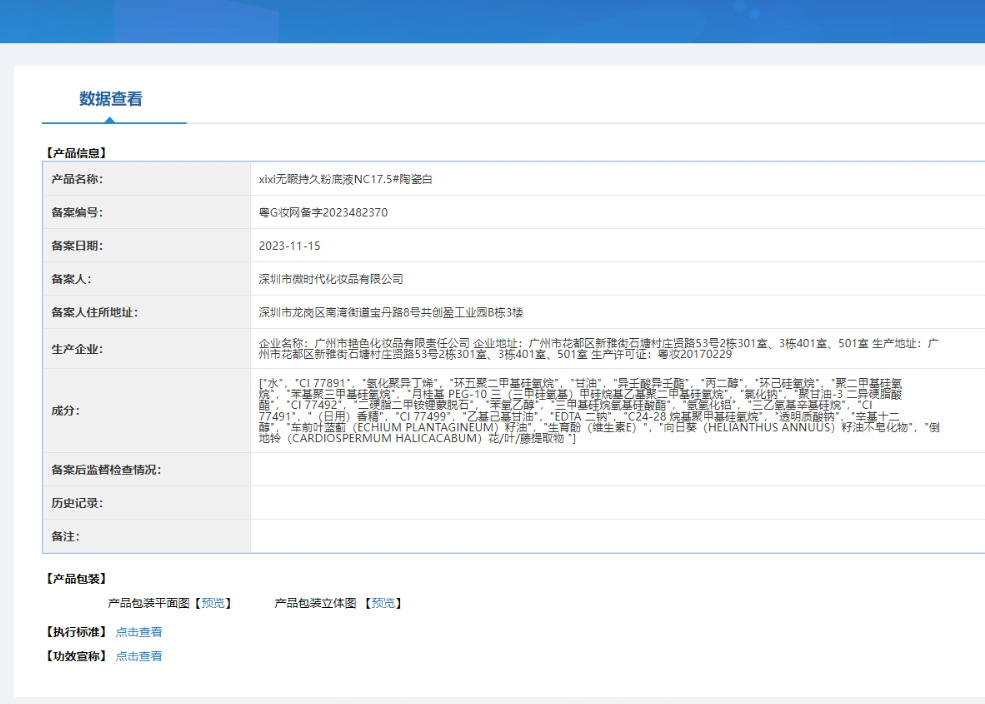Click the 备案日期 row label
This screenshot has height=704, width=985.
77,246
